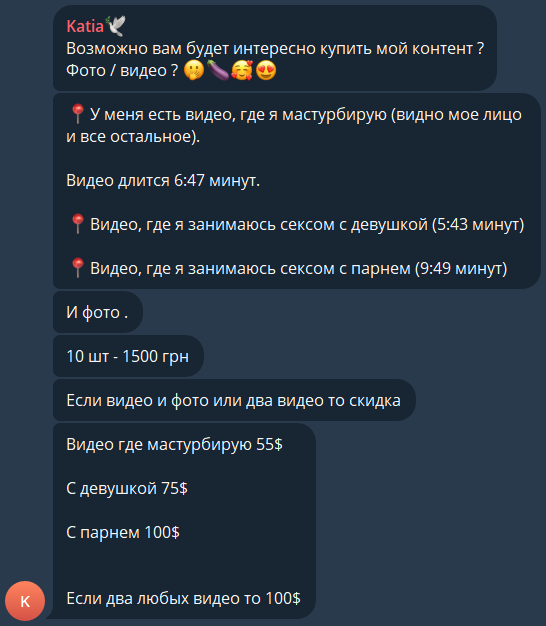
Task: Click the 'Видео длится 6:47 минут' line
Action: click(x=163, y=180)
